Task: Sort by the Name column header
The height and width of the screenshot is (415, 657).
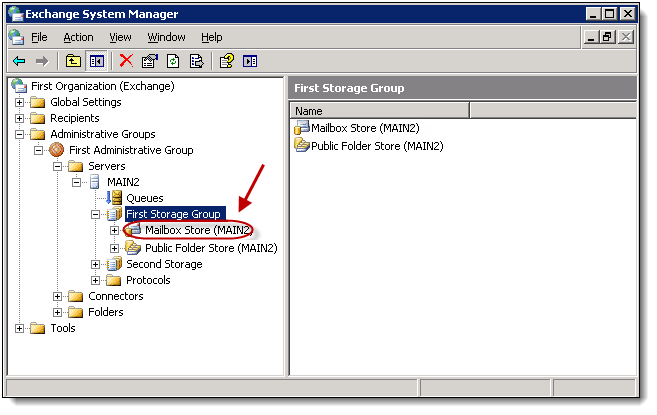Action: point(379,111)
